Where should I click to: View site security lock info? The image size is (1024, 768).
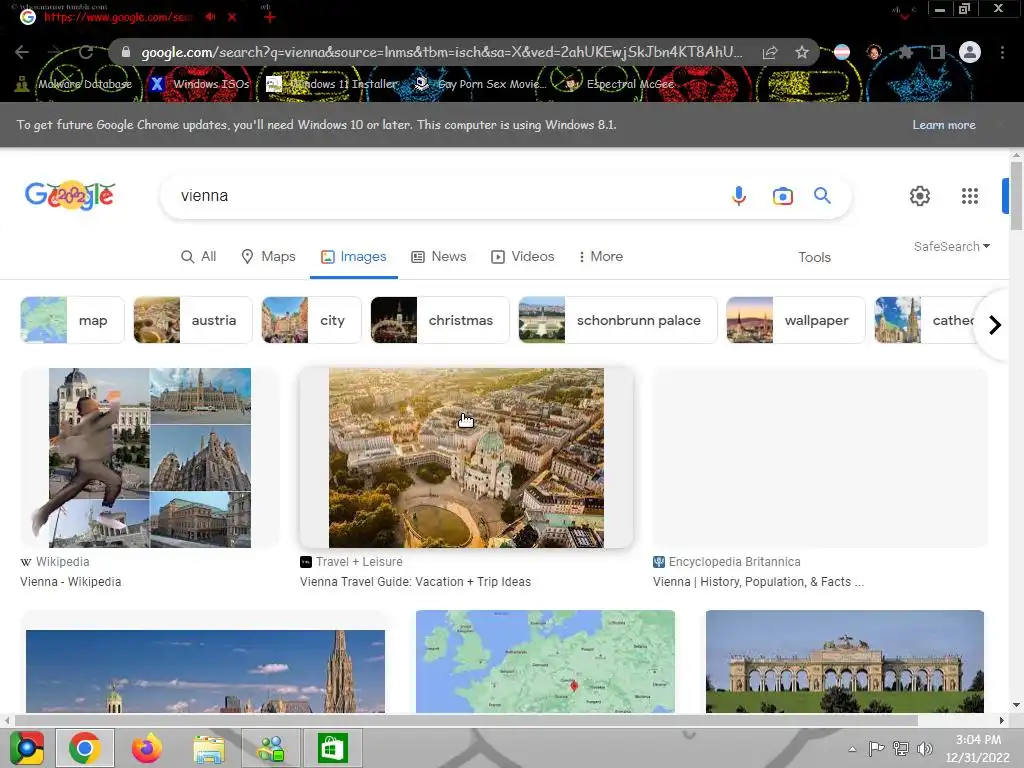[x=126, y=52]
